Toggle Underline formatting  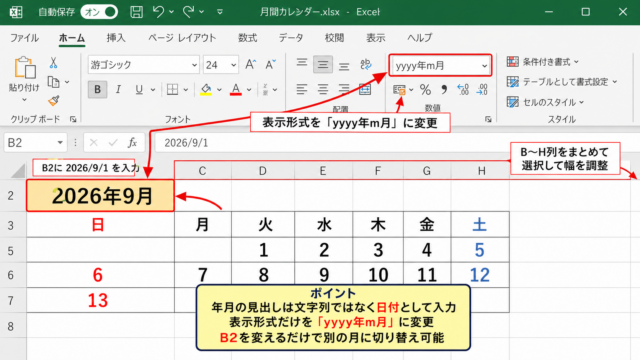click(x=139, y=89)
